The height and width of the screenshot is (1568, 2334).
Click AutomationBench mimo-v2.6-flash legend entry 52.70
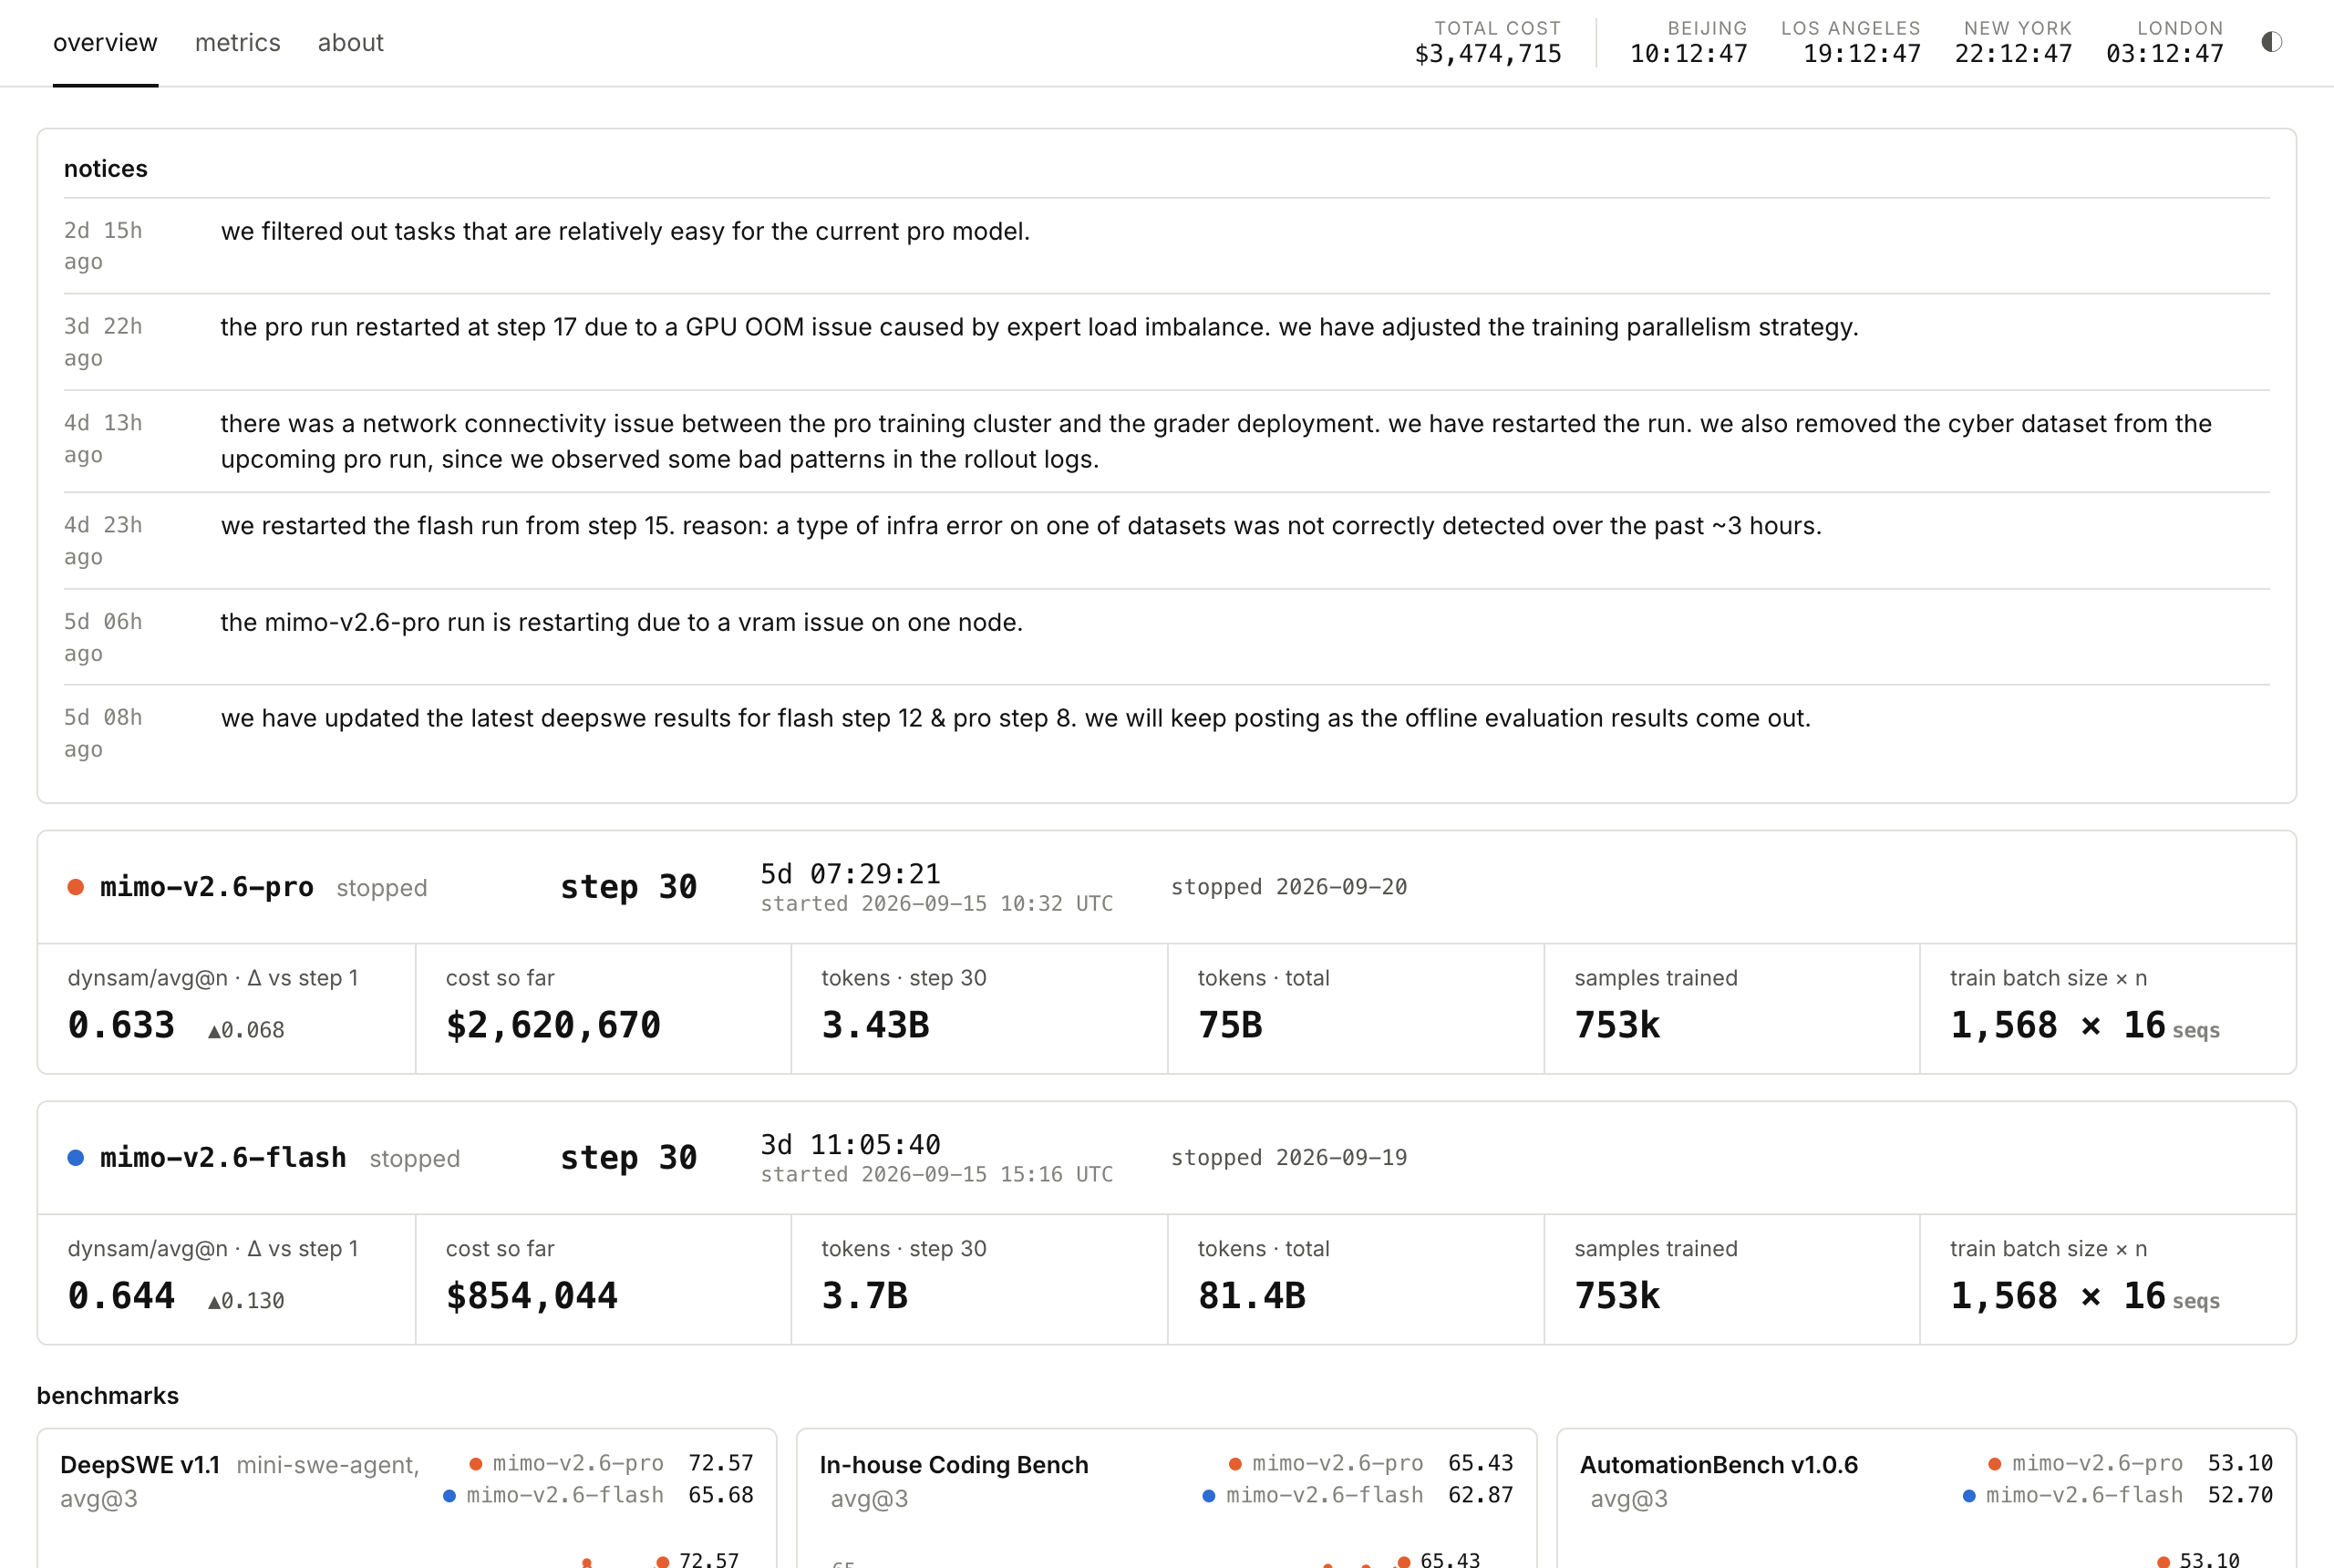tap(2117, 1496)
